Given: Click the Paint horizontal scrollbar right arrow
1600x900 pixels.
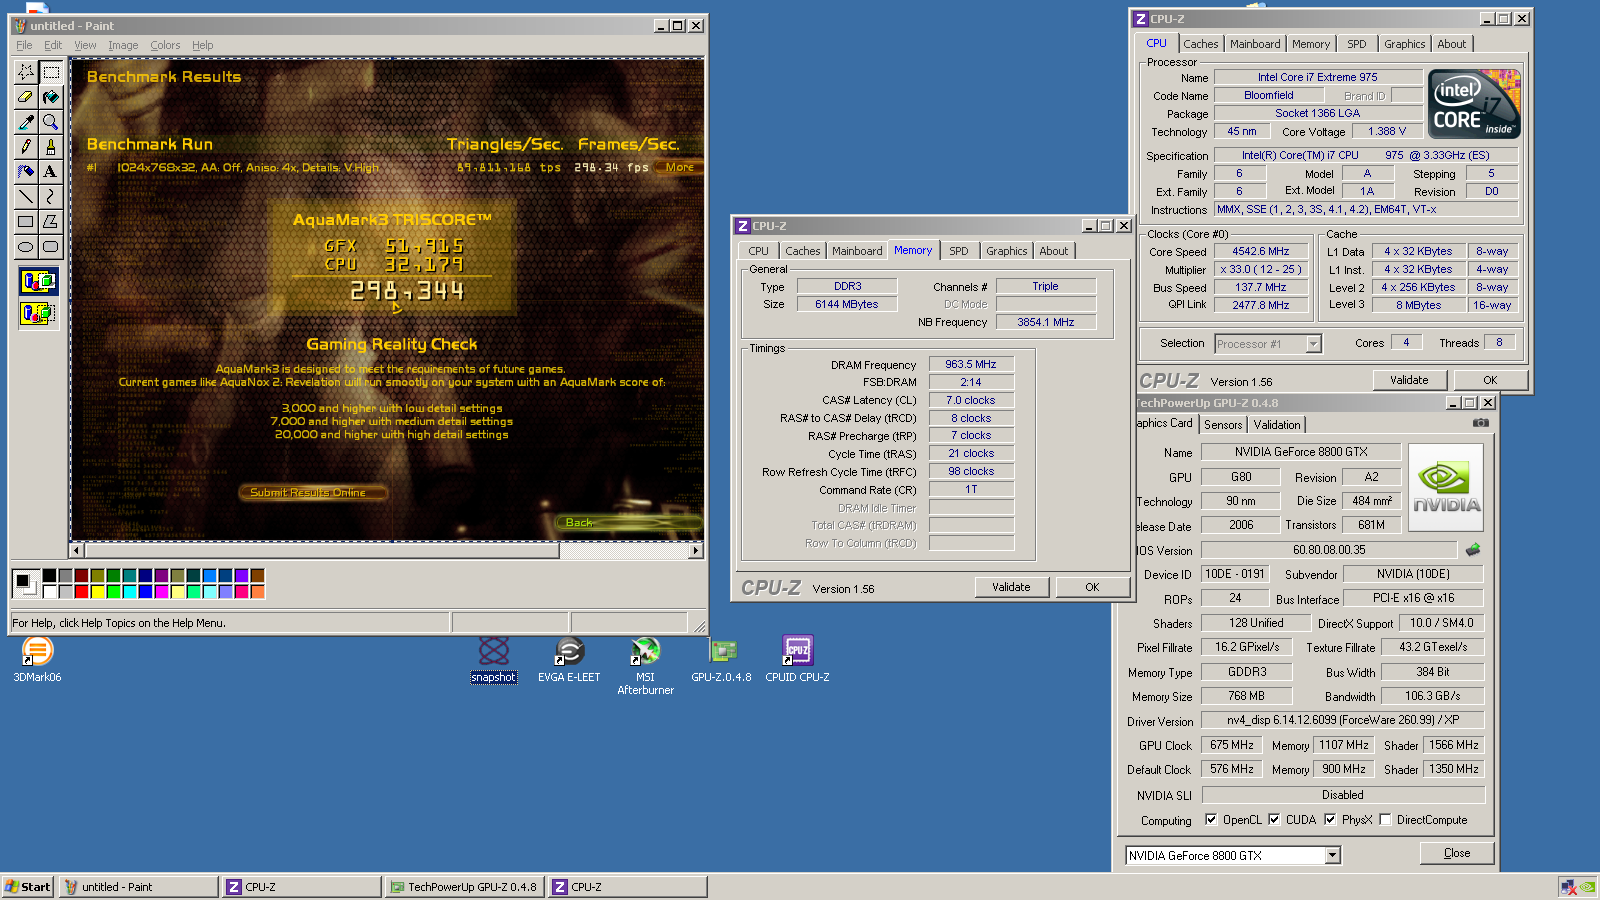Looking at the screenshot, I should [x=696, y=550].
